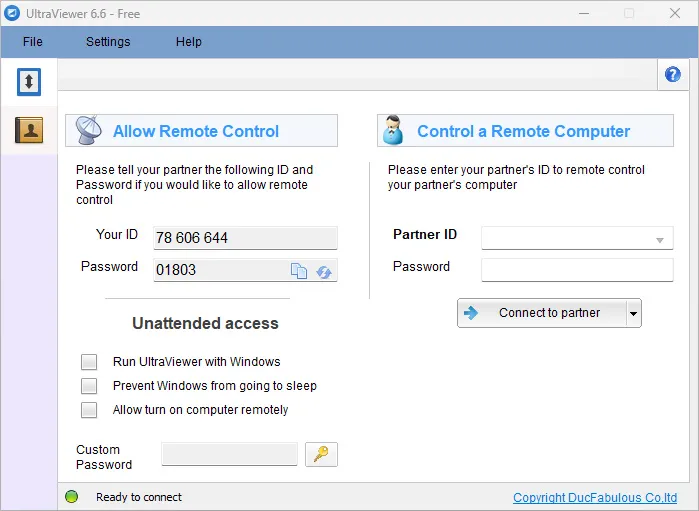The image size is (699, 511).
Task: Click the person icon beside Control a Remote Computer
Action: pyautogui.click(x=393, y=130)
